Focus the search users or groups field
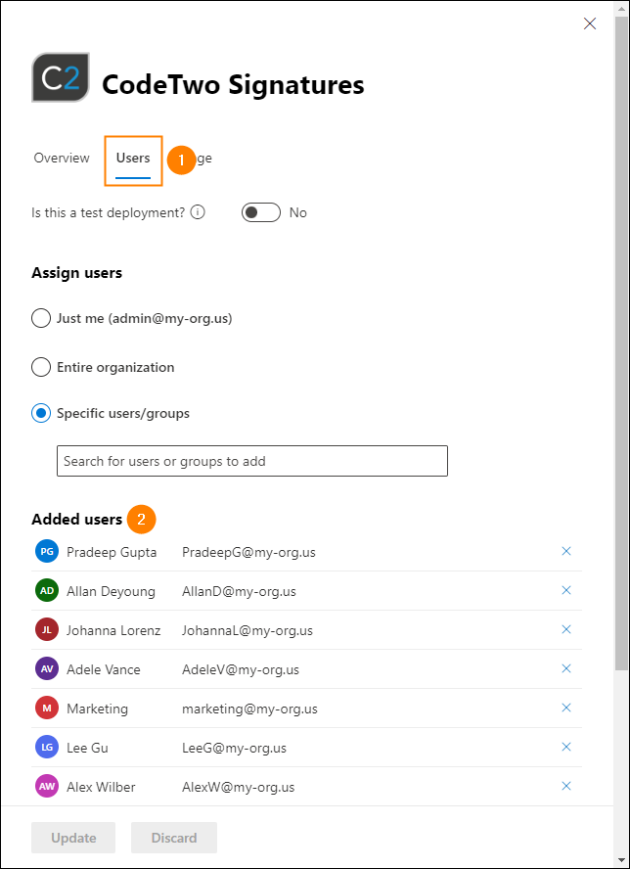Viewport: 630px width, 869px height. click(252, 461)
